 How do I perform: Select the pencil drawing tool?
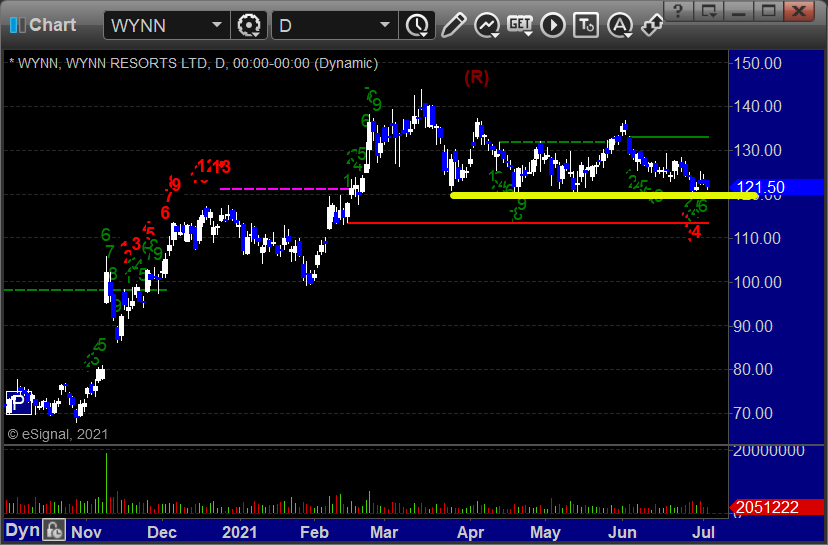pos(454,25)
